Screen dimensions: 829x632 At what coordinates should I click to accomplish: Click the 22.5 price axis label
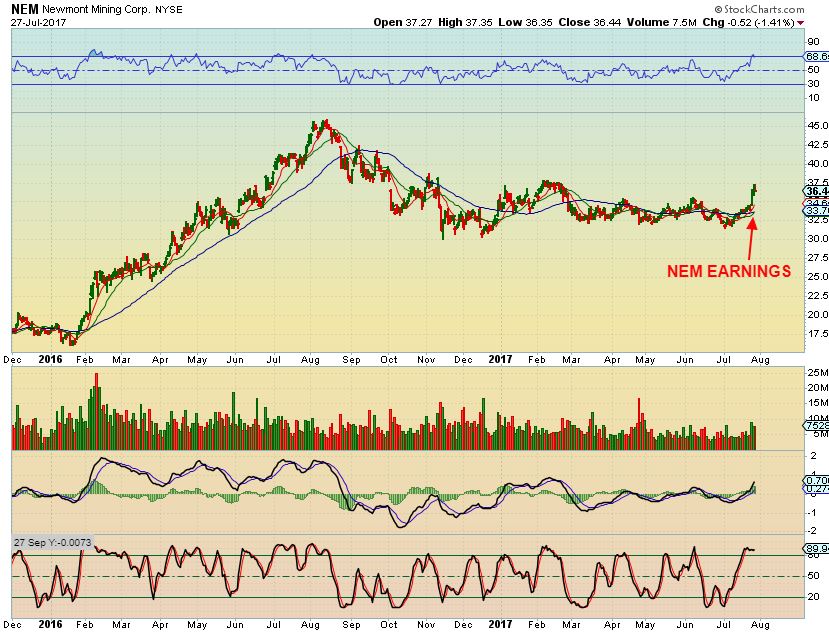(817, 296)
